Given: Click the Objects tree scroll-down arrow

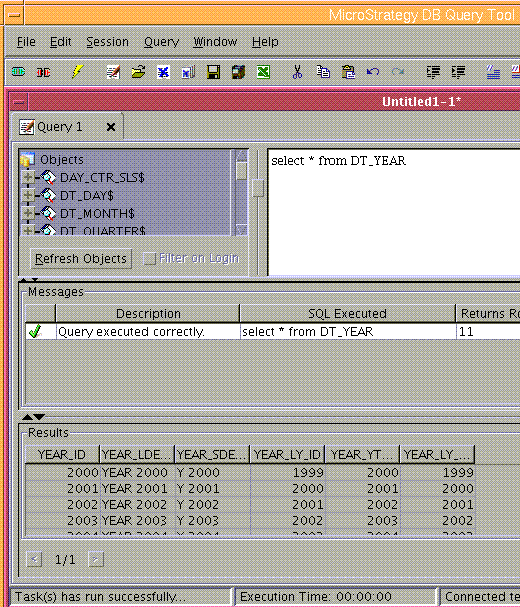Looking at the screenshot, I should (x=241, y=230).
